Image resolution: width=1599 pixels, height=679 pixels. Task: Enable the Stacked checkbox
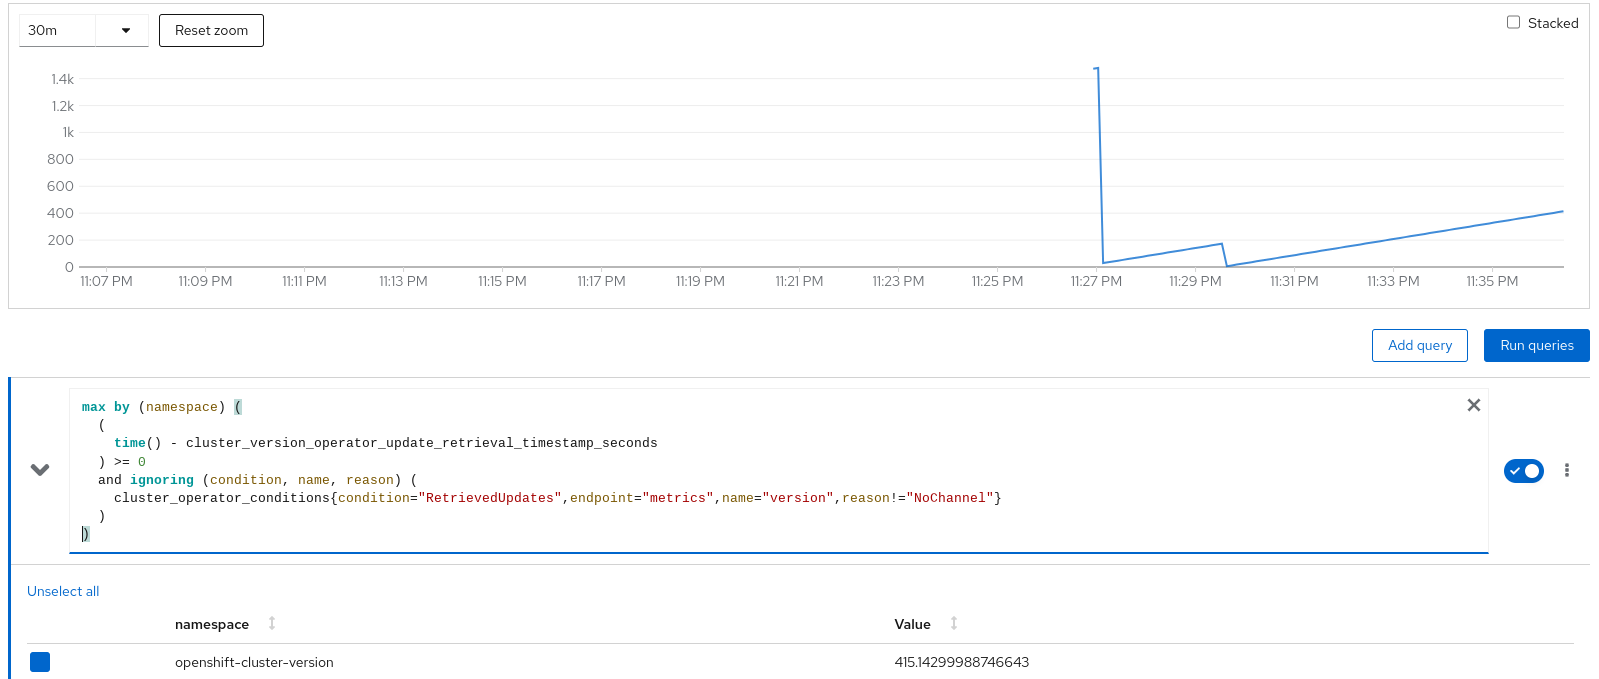coord(1513,22)
